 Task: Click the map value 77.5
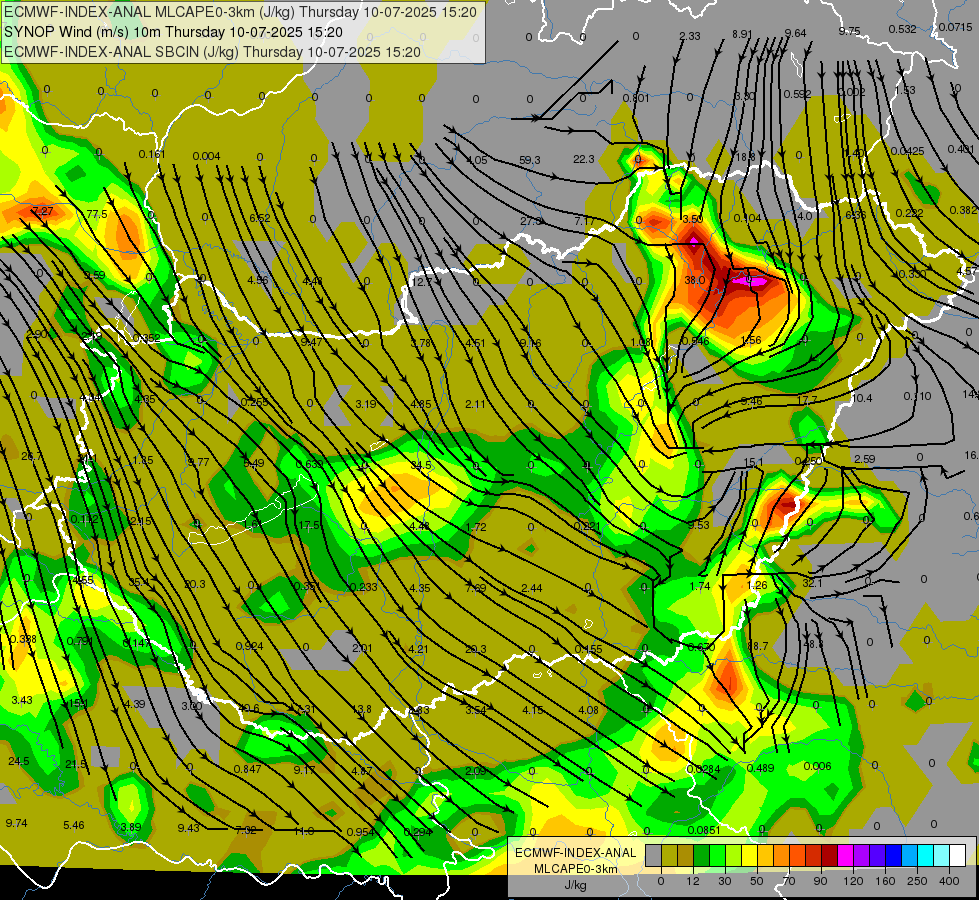click(97, 214)
